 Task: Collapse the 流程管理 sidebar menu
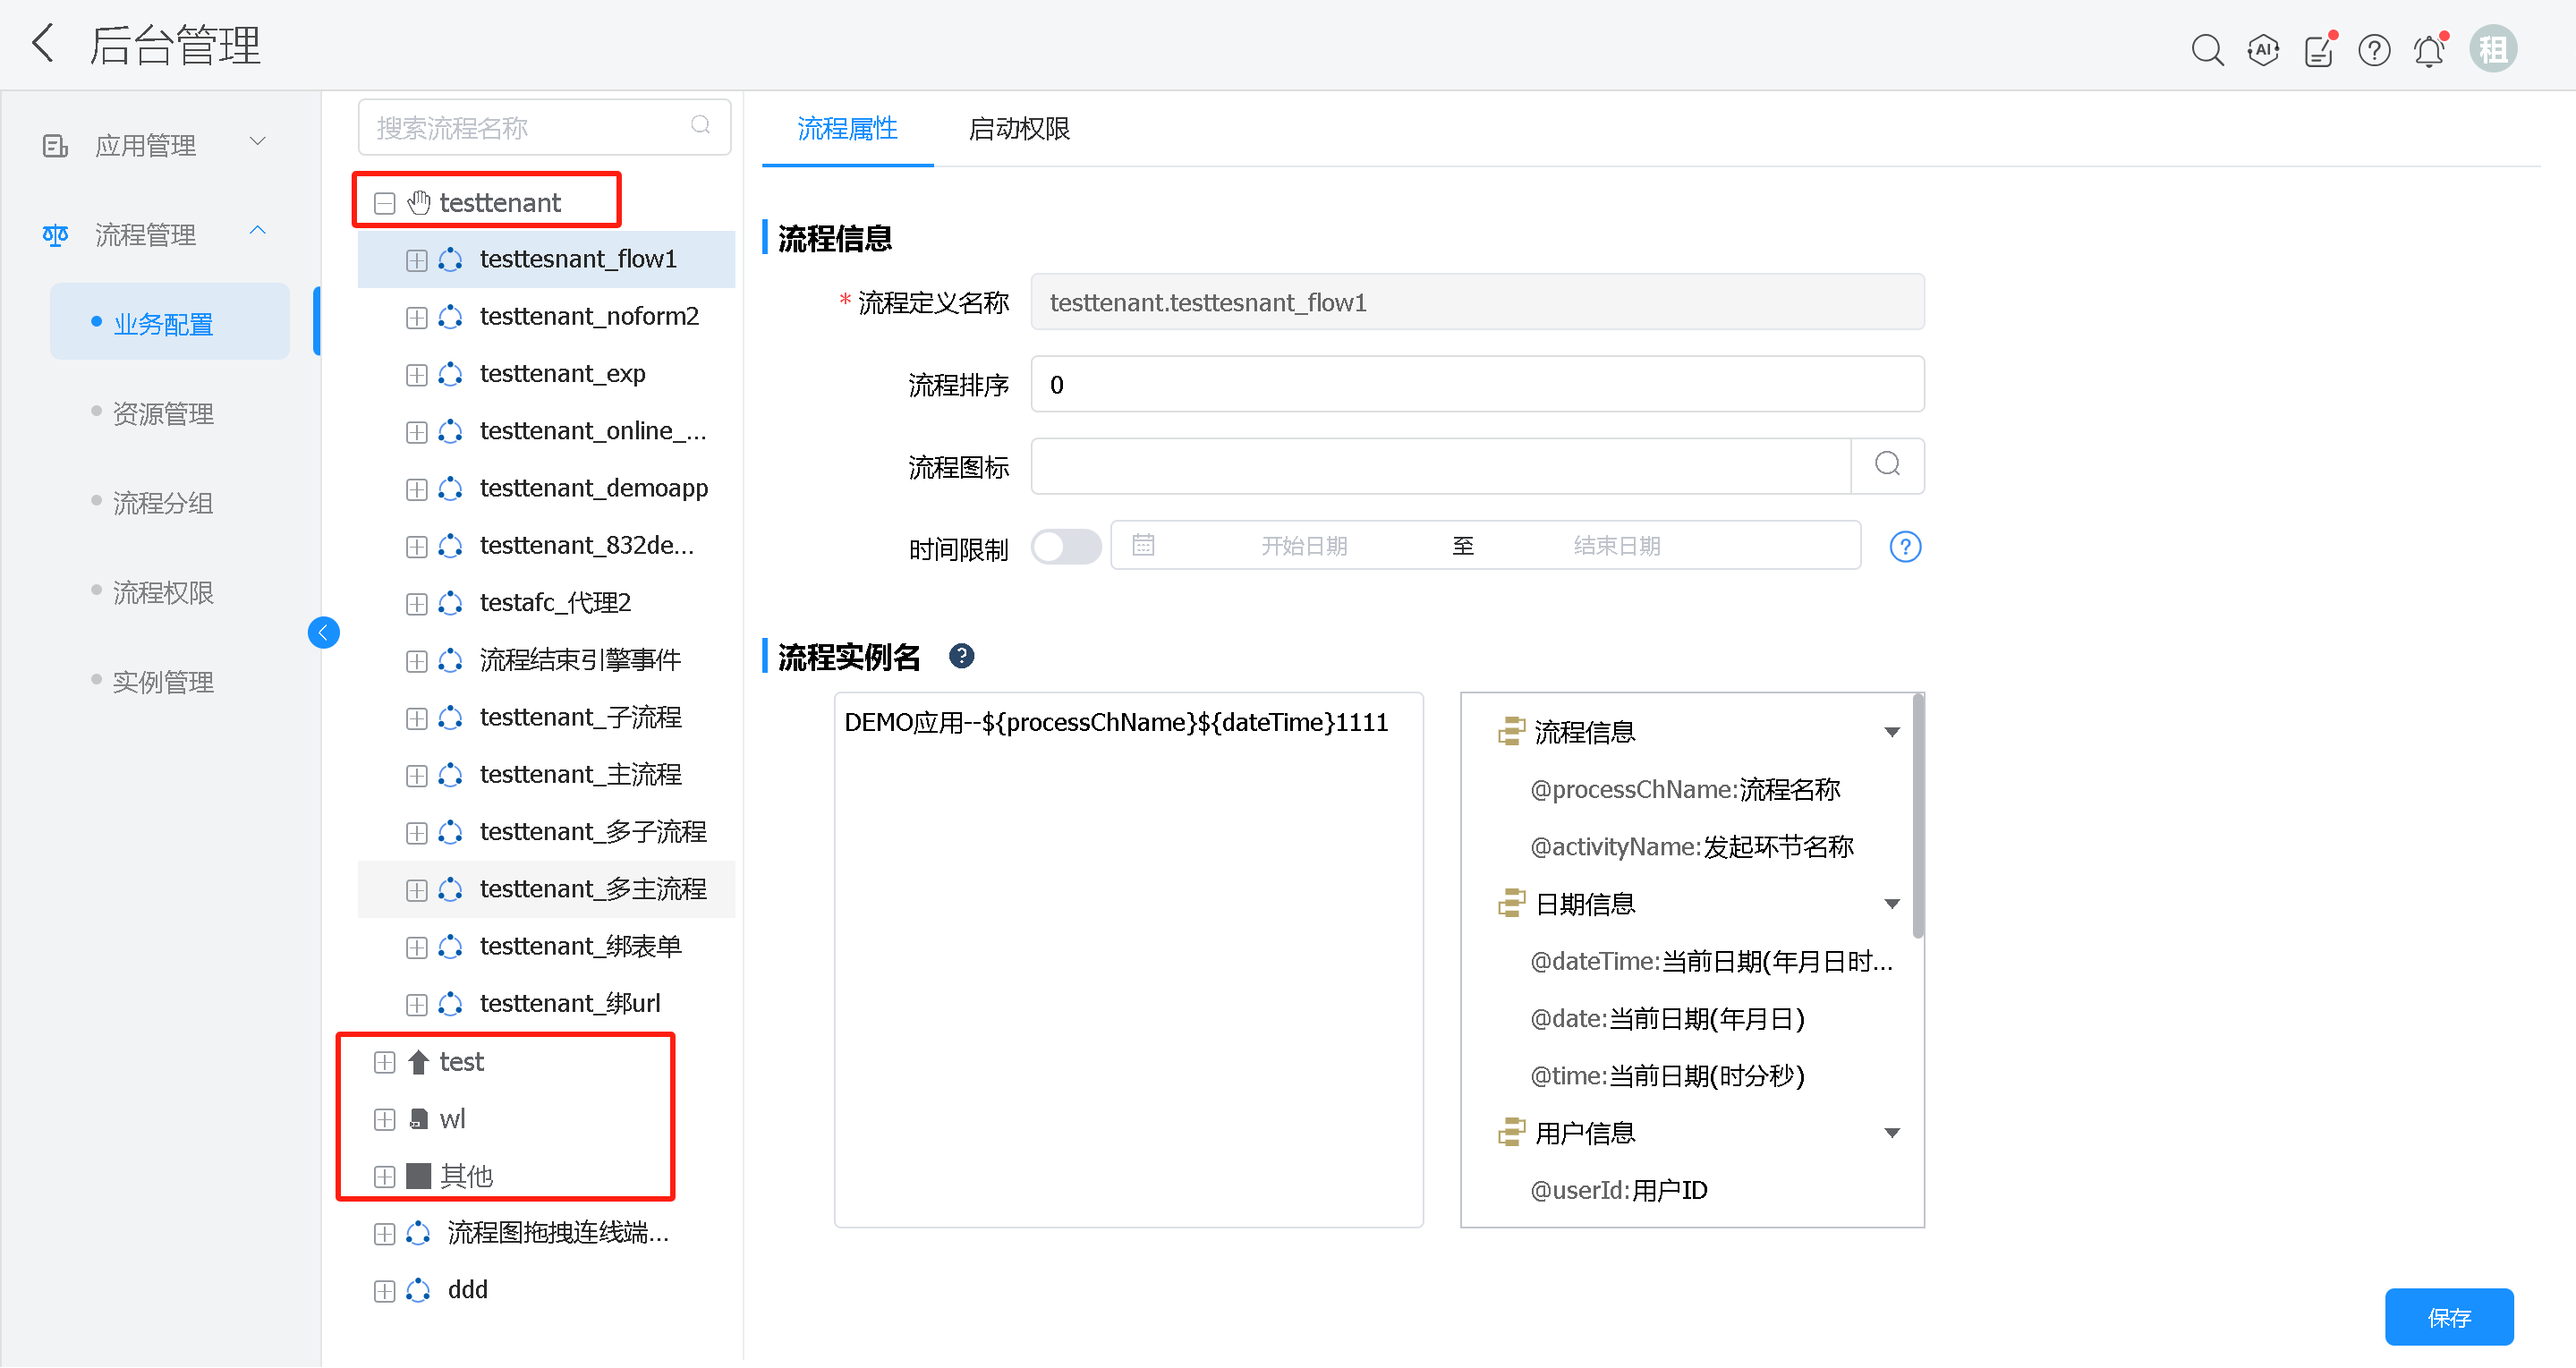click(257, 231)
